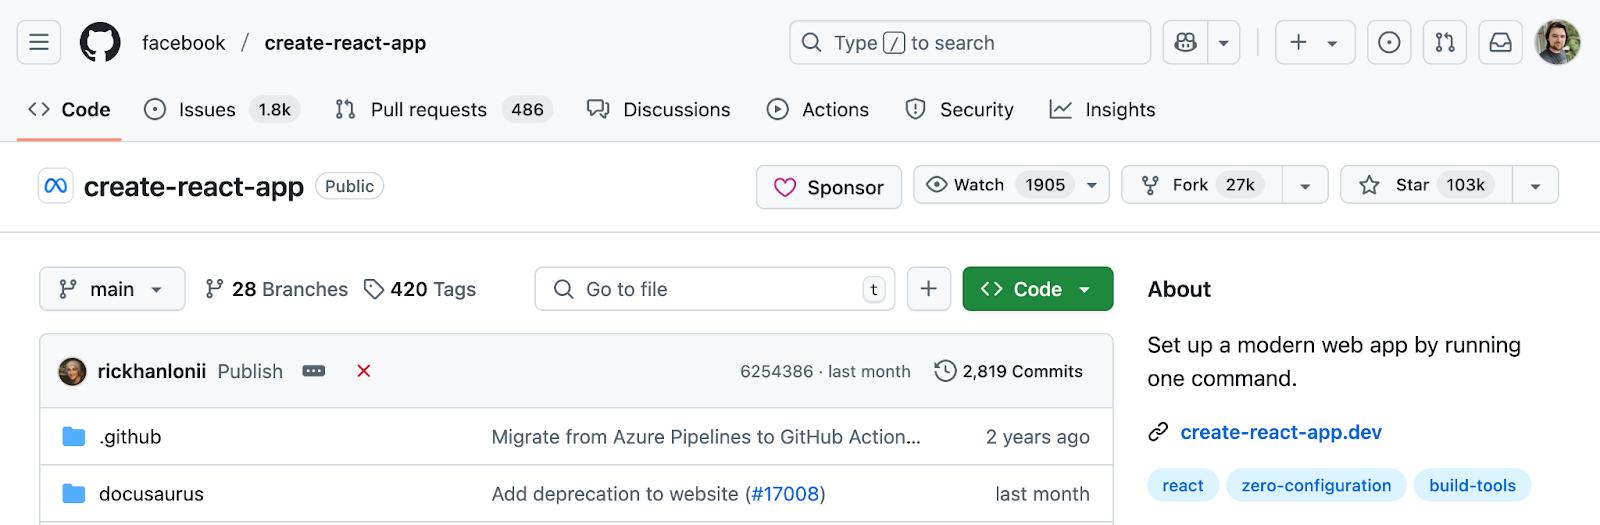Viewport: 1600px width, 525px height.
Task: Switch to the Actions tab
Action: [818, 109]
